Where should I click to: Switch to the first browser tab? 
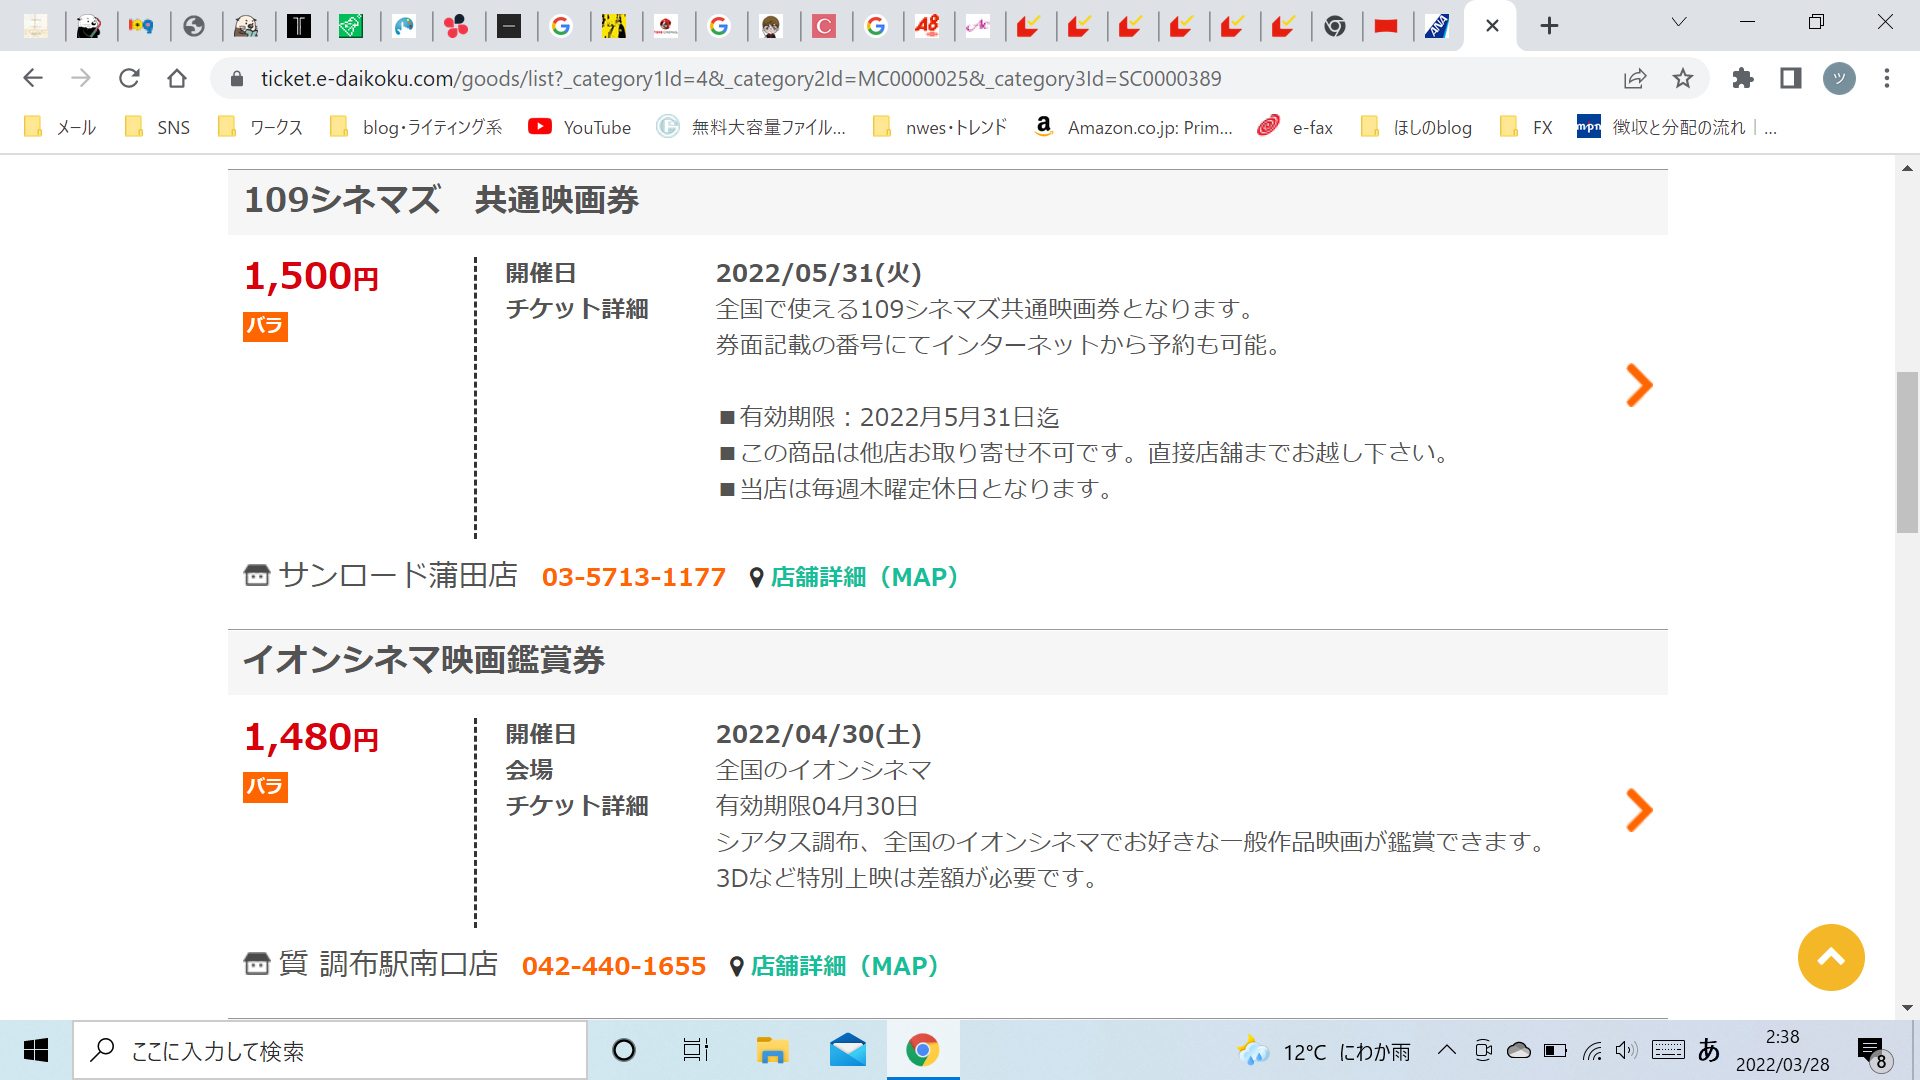(36, 26)
